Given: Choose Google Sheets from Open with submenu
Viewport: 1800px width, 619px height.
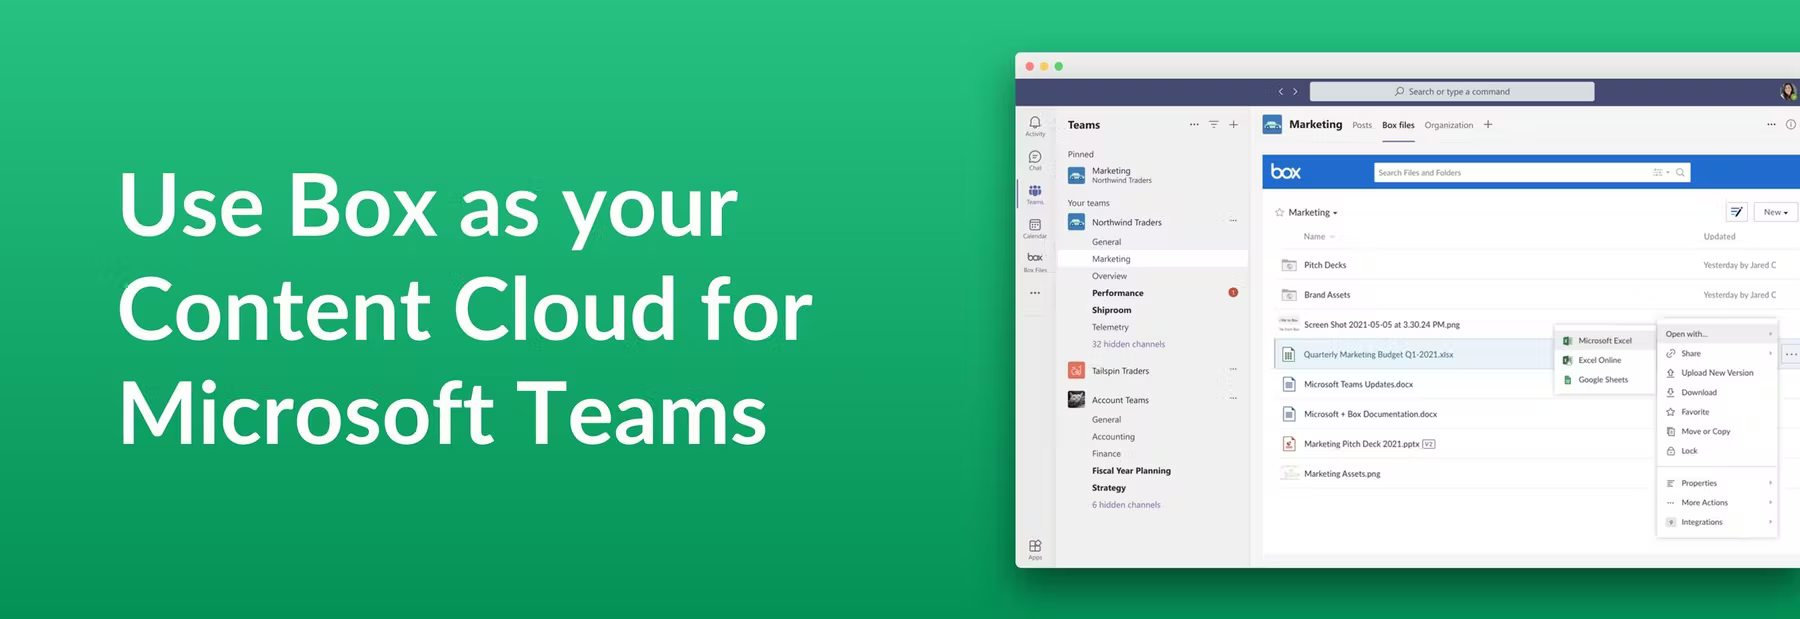Looking at the screenshot, I should click(1604, 380).
